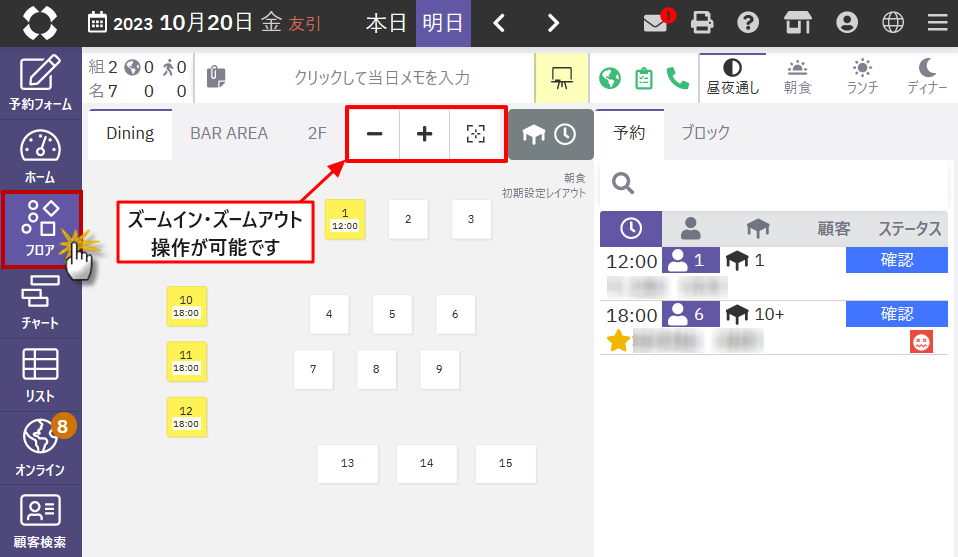The height and width of the screenshot is (557, 958).
Task: Click the daily memo input field
Action: click(x=380, y=78)
